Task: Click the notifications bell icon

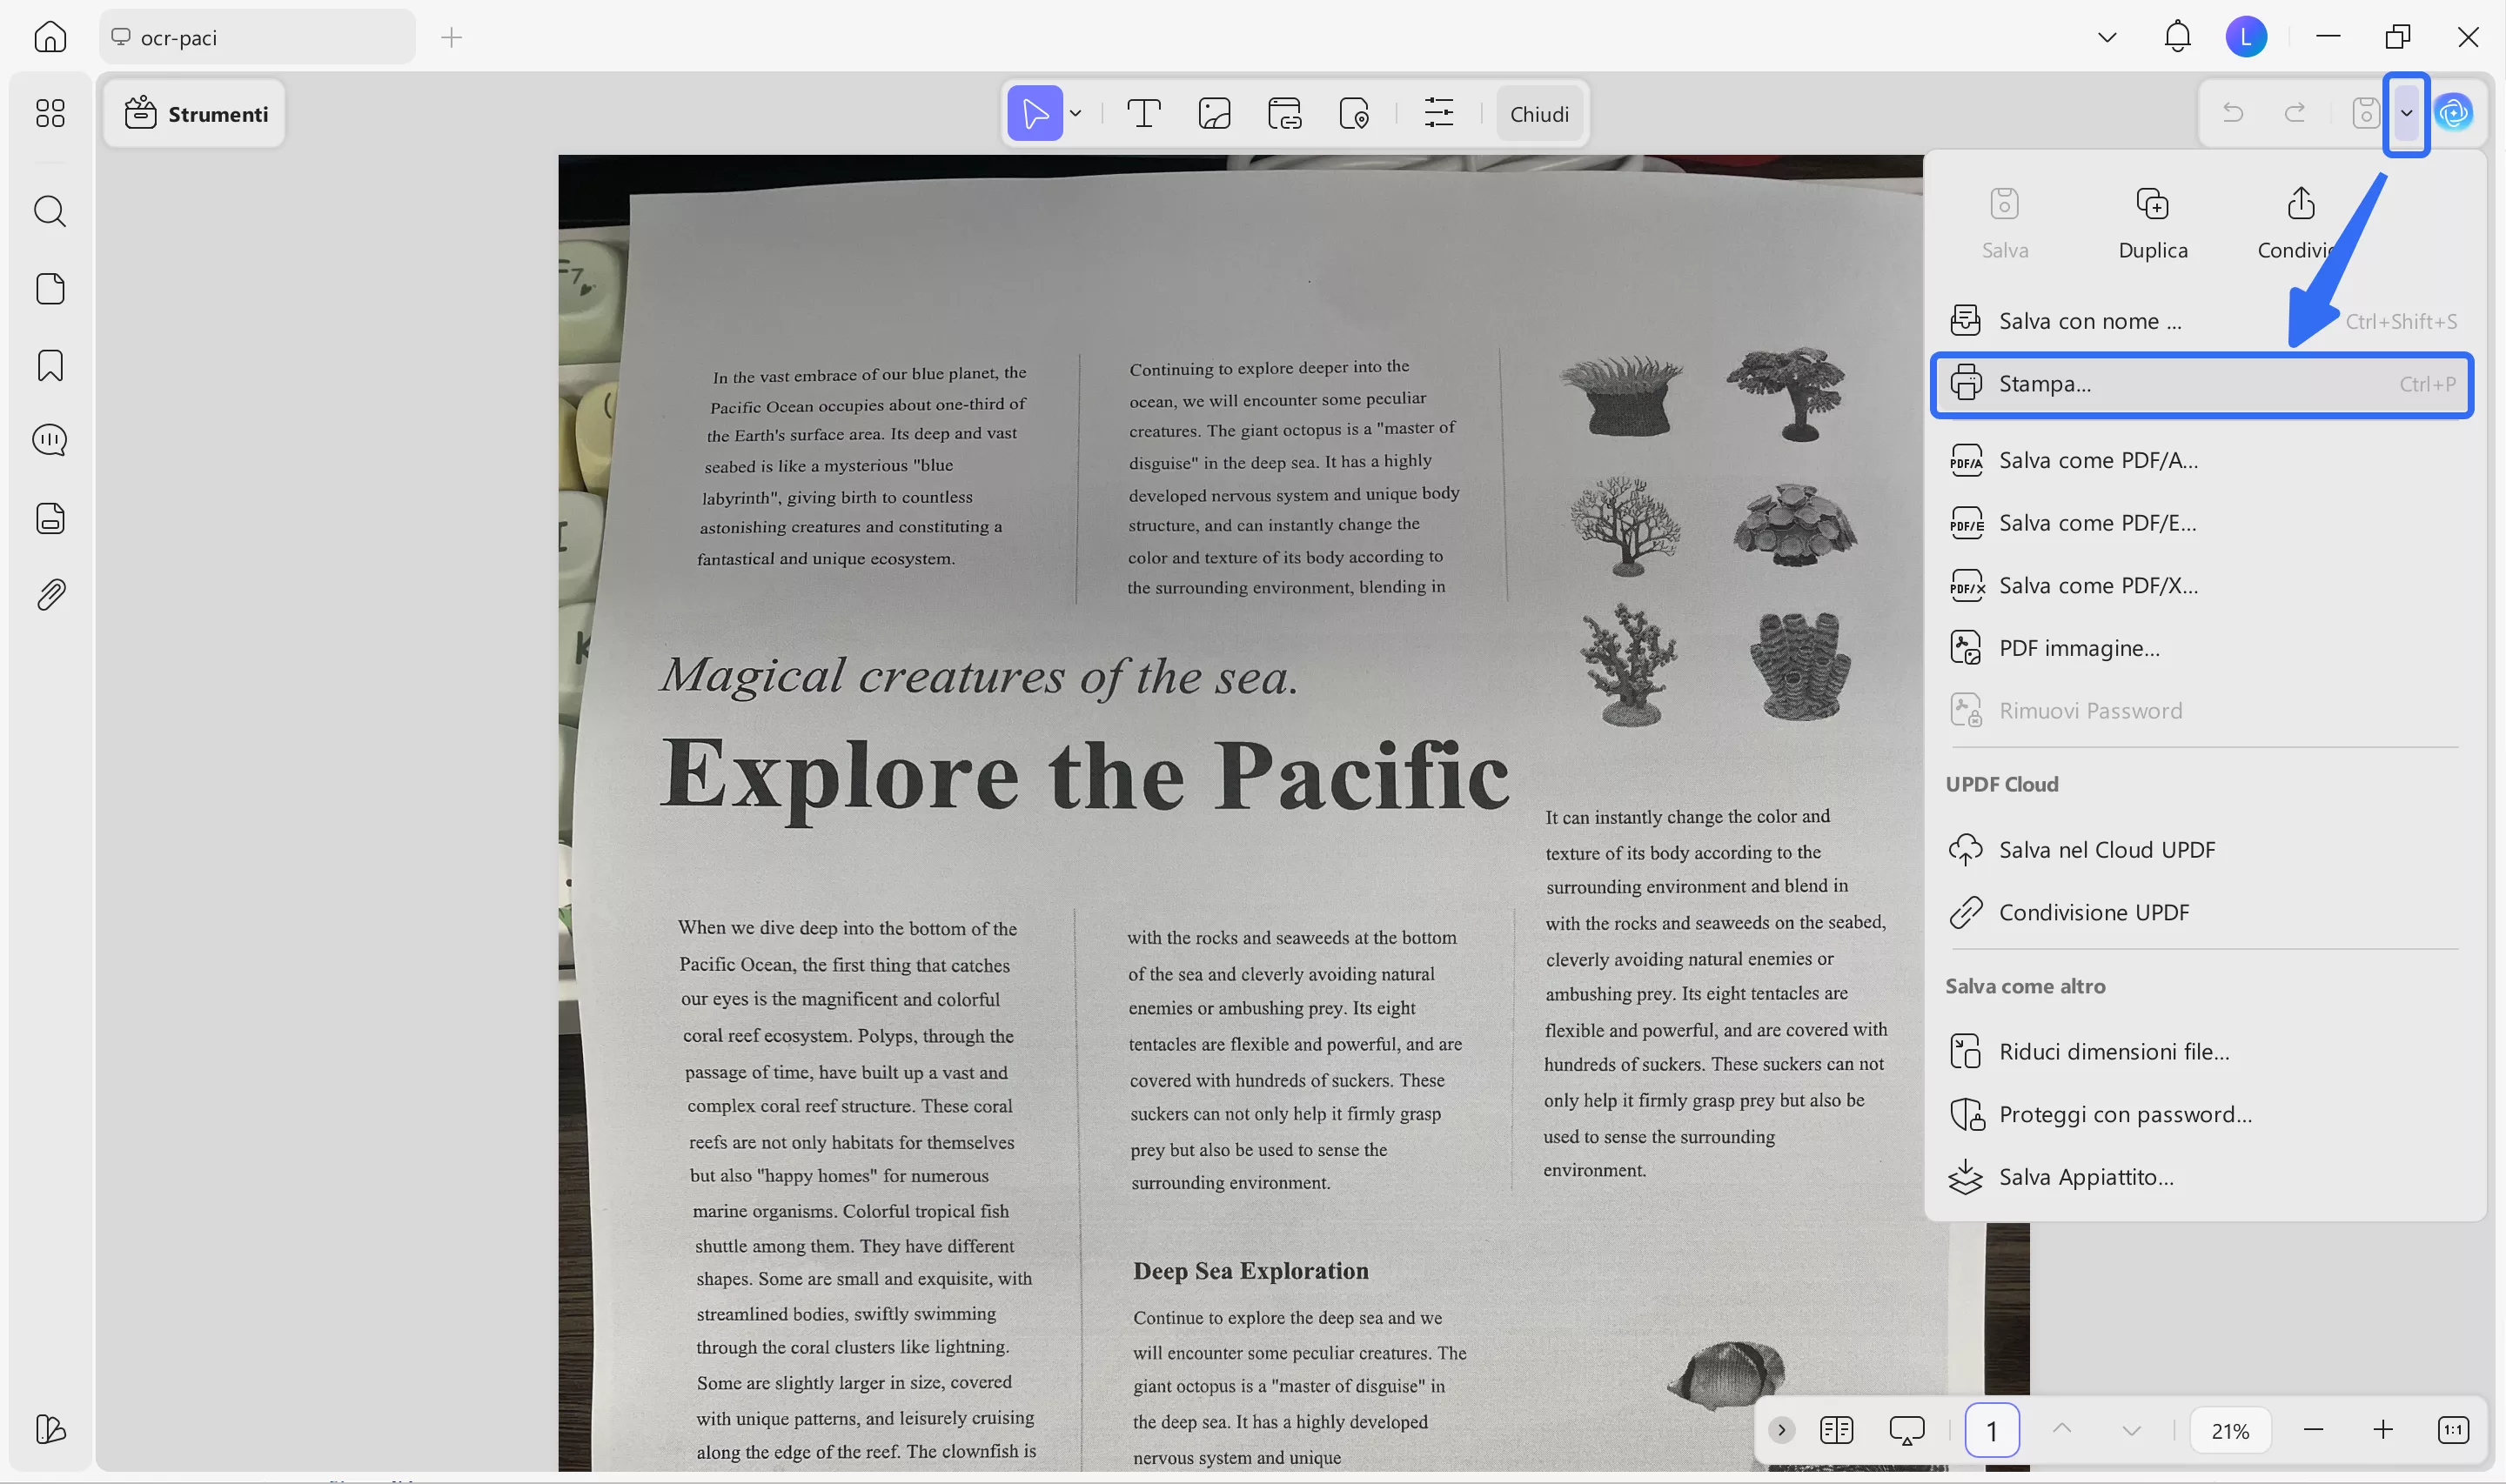Action: click(2177, 37)
